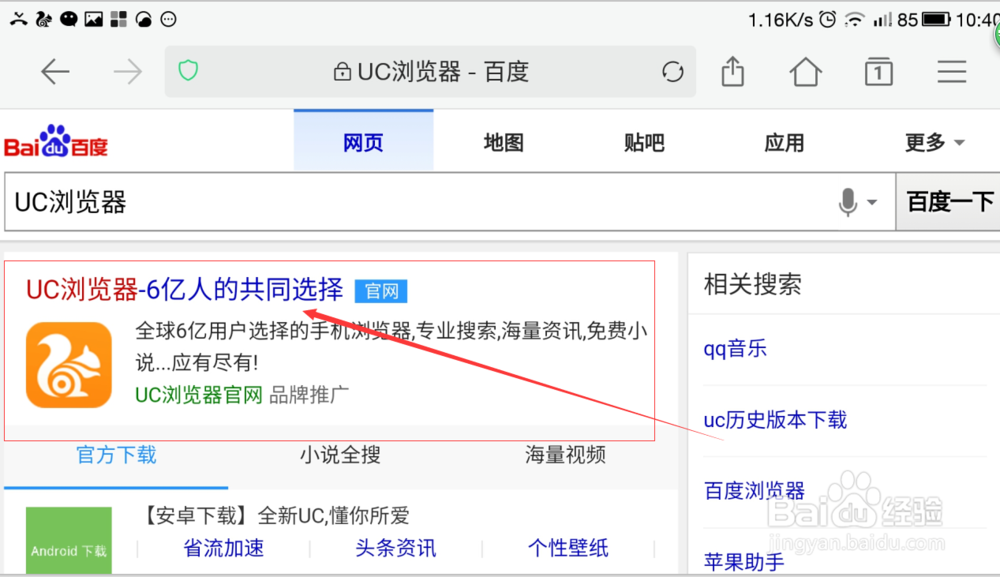Open the hamburger menu icon
The image size is (1000, 577).
pos(952,71)
